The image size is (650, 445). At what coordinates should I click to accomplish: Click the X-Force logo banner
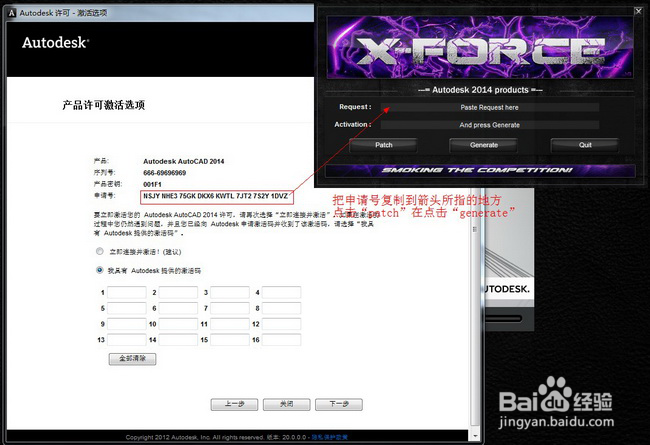480,47
